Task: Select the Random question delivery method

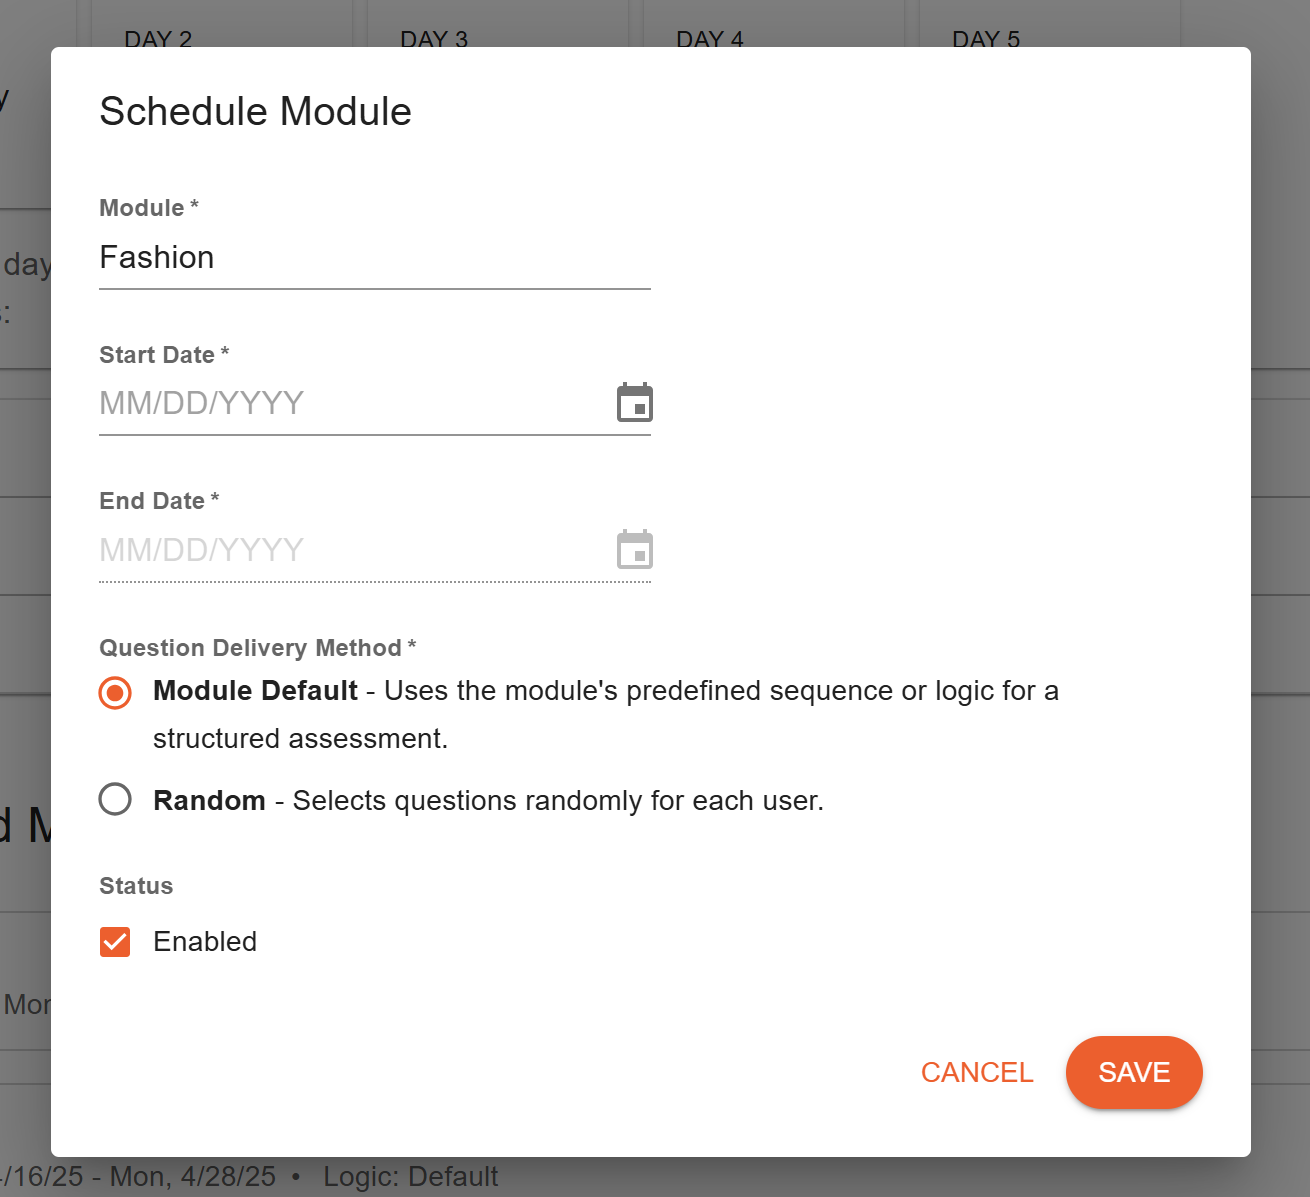Action: point(115,799)
